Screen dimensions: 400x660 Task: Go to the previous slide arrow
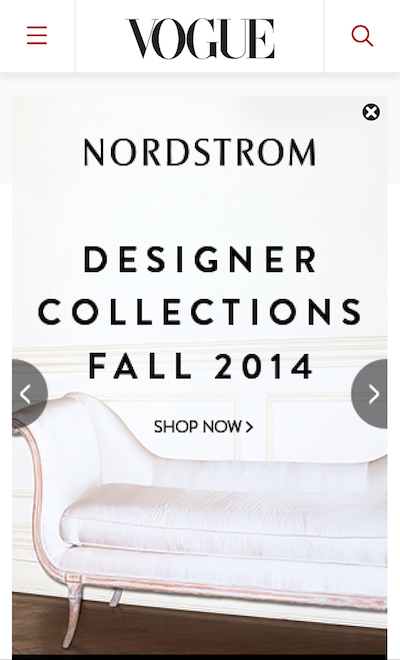pos(28,394)
